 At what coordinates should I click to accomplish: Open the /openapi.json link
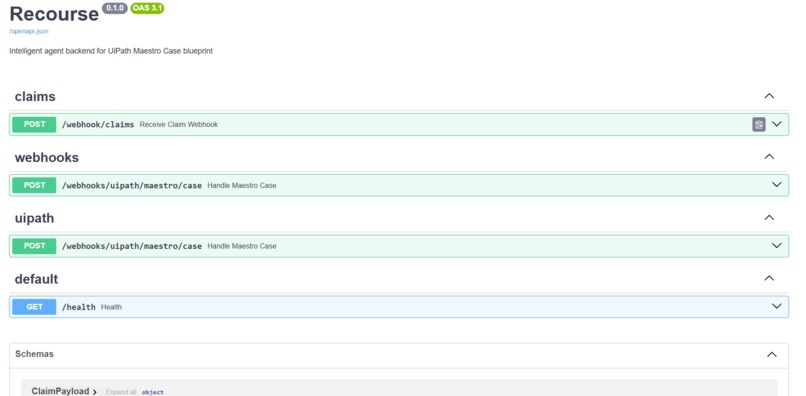click(29, 31)
